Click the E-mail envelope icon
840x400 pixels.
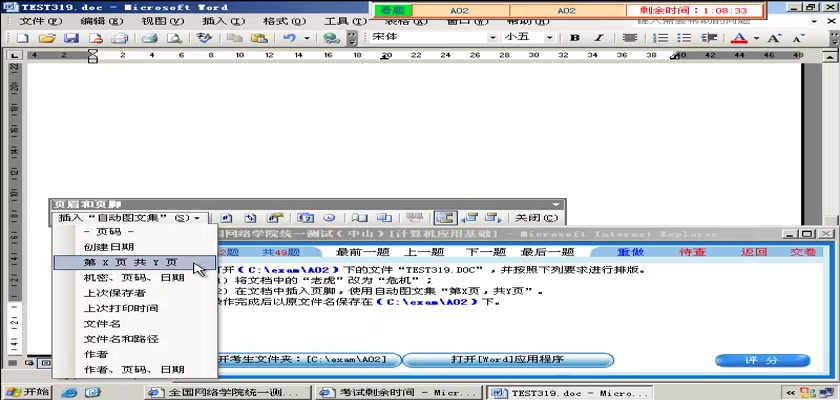pos(121,38)
